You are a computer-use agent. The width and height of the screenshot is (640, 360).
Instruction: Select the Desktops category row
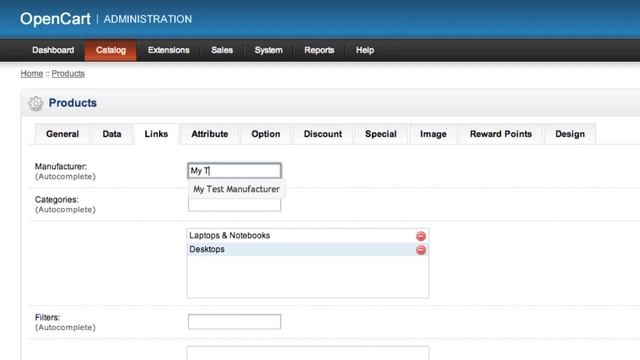pyautogui.click(x=308, y=249)
